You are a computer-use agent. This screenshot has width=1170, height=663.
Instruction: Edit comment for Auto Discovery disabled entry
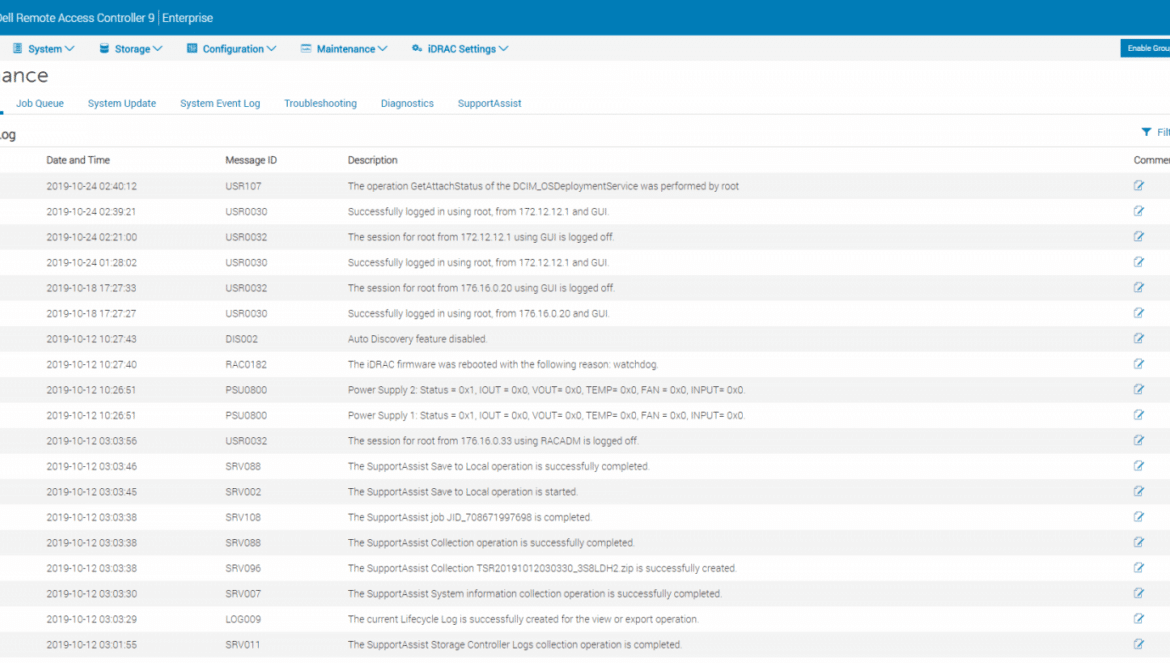pyautogui.click(x=1139, y=339)
